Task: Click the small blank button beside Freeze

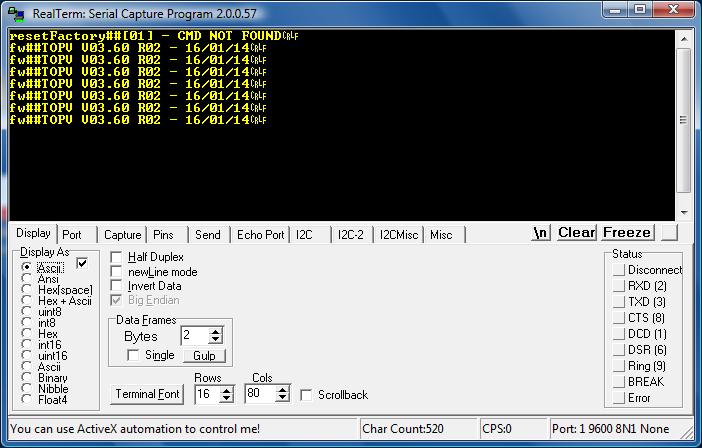Action: [x=669, y=233]
